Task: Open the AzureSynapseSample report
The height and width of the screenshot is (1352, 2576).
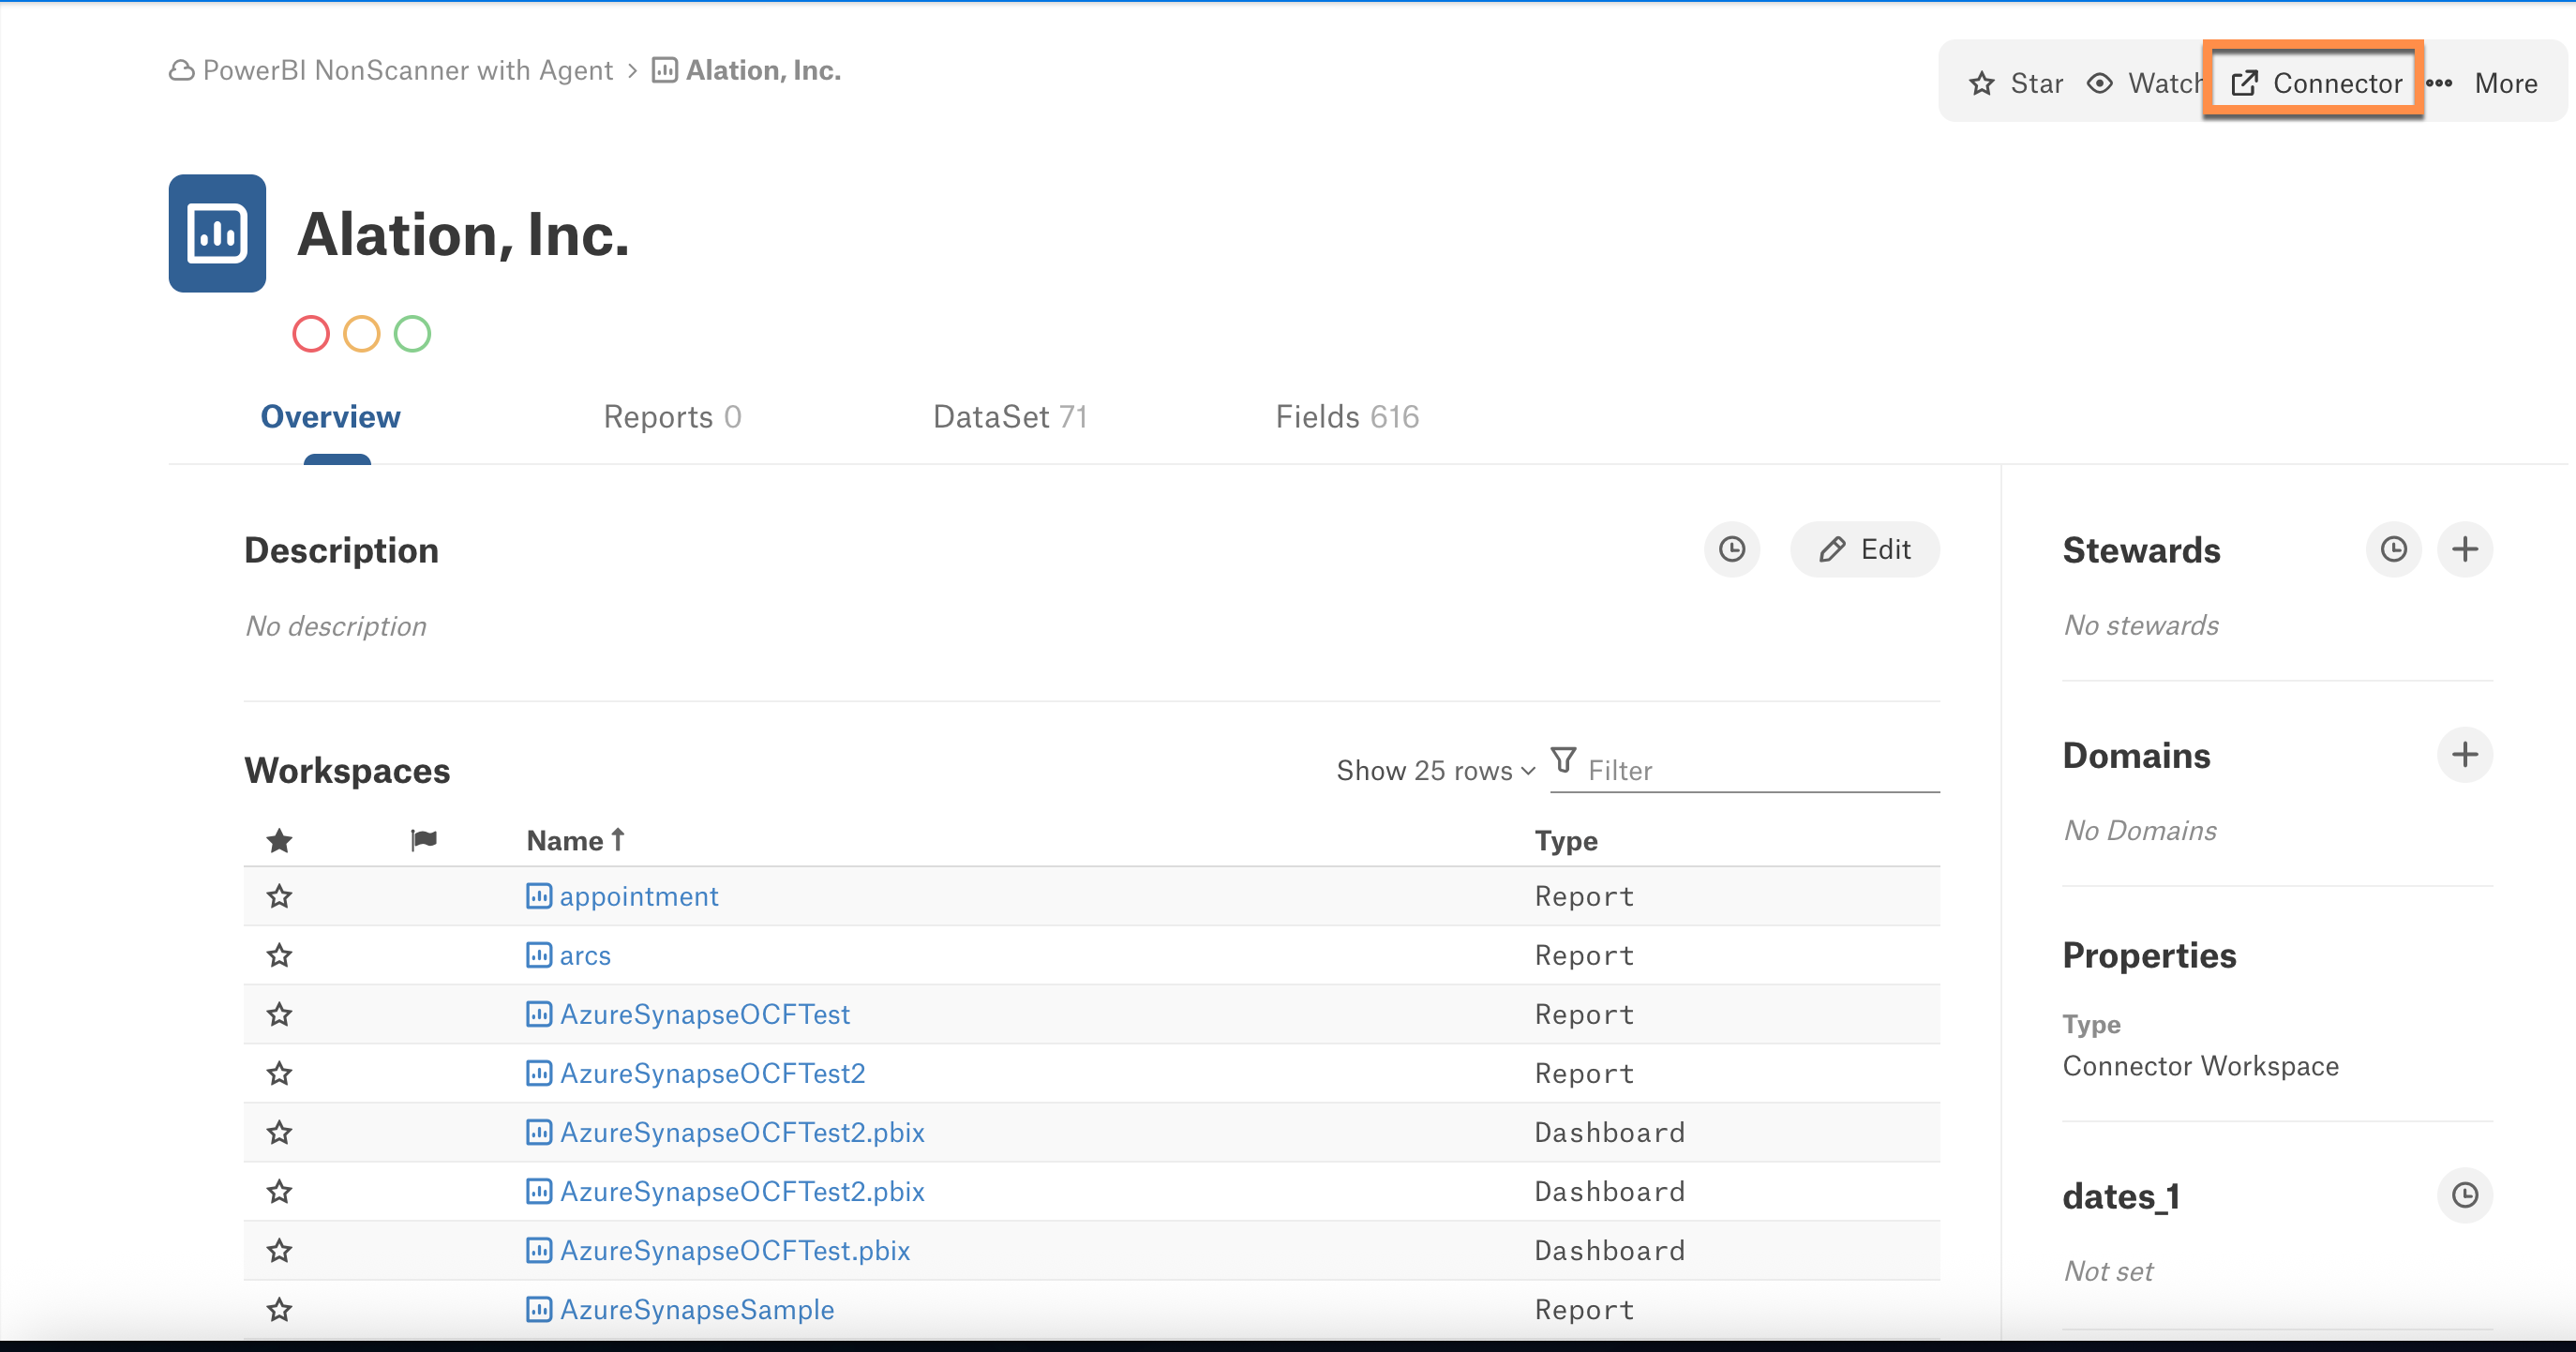Action: pyautogui.click(x=697, y=1309)
